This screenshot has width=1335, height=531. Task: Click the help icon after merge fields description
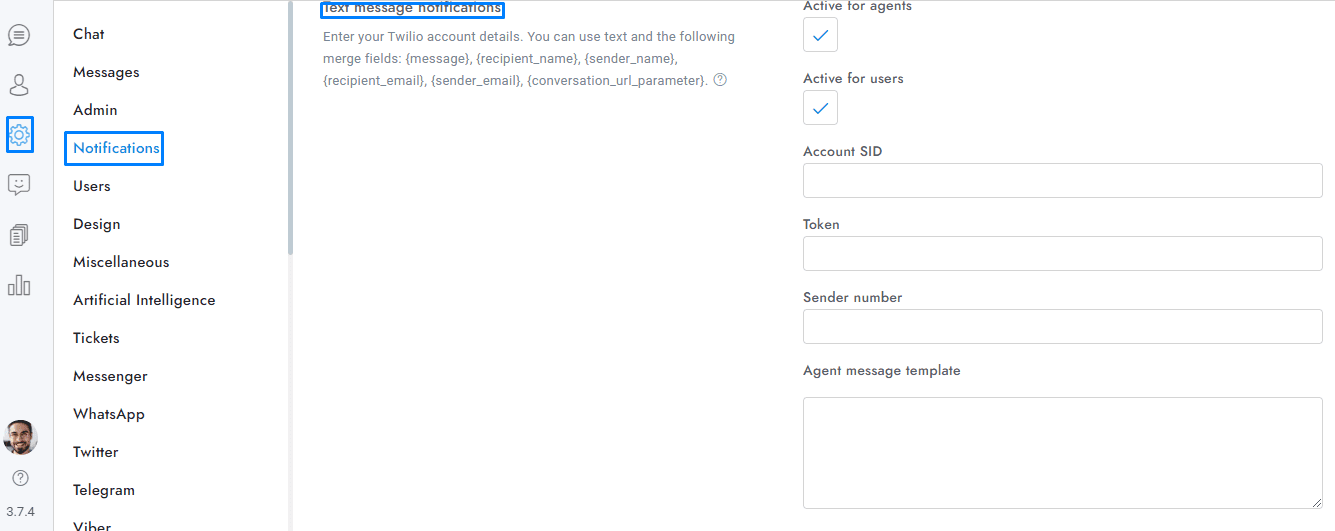[720, 80]
